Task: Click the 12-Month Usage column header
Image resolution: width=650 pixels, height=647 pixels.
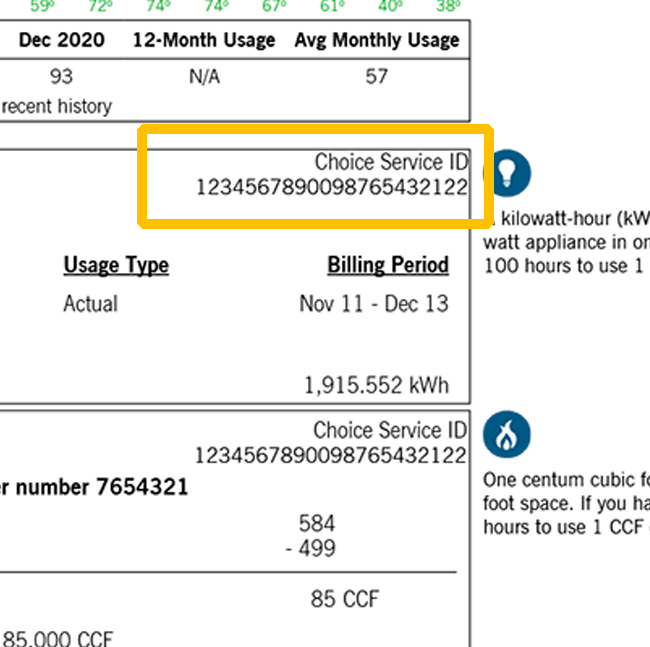Action: pos(204,41)
